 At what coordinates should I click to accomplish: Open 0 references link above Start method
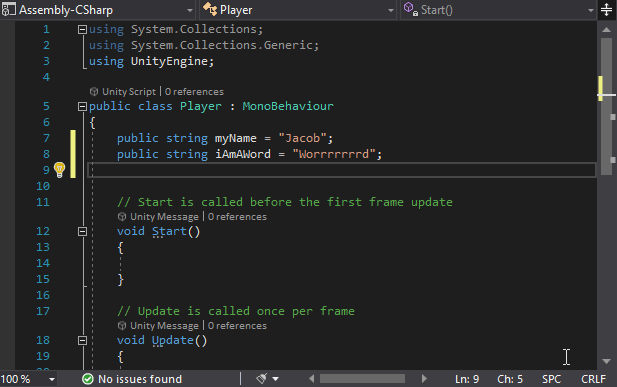click(x=237, y=217)
